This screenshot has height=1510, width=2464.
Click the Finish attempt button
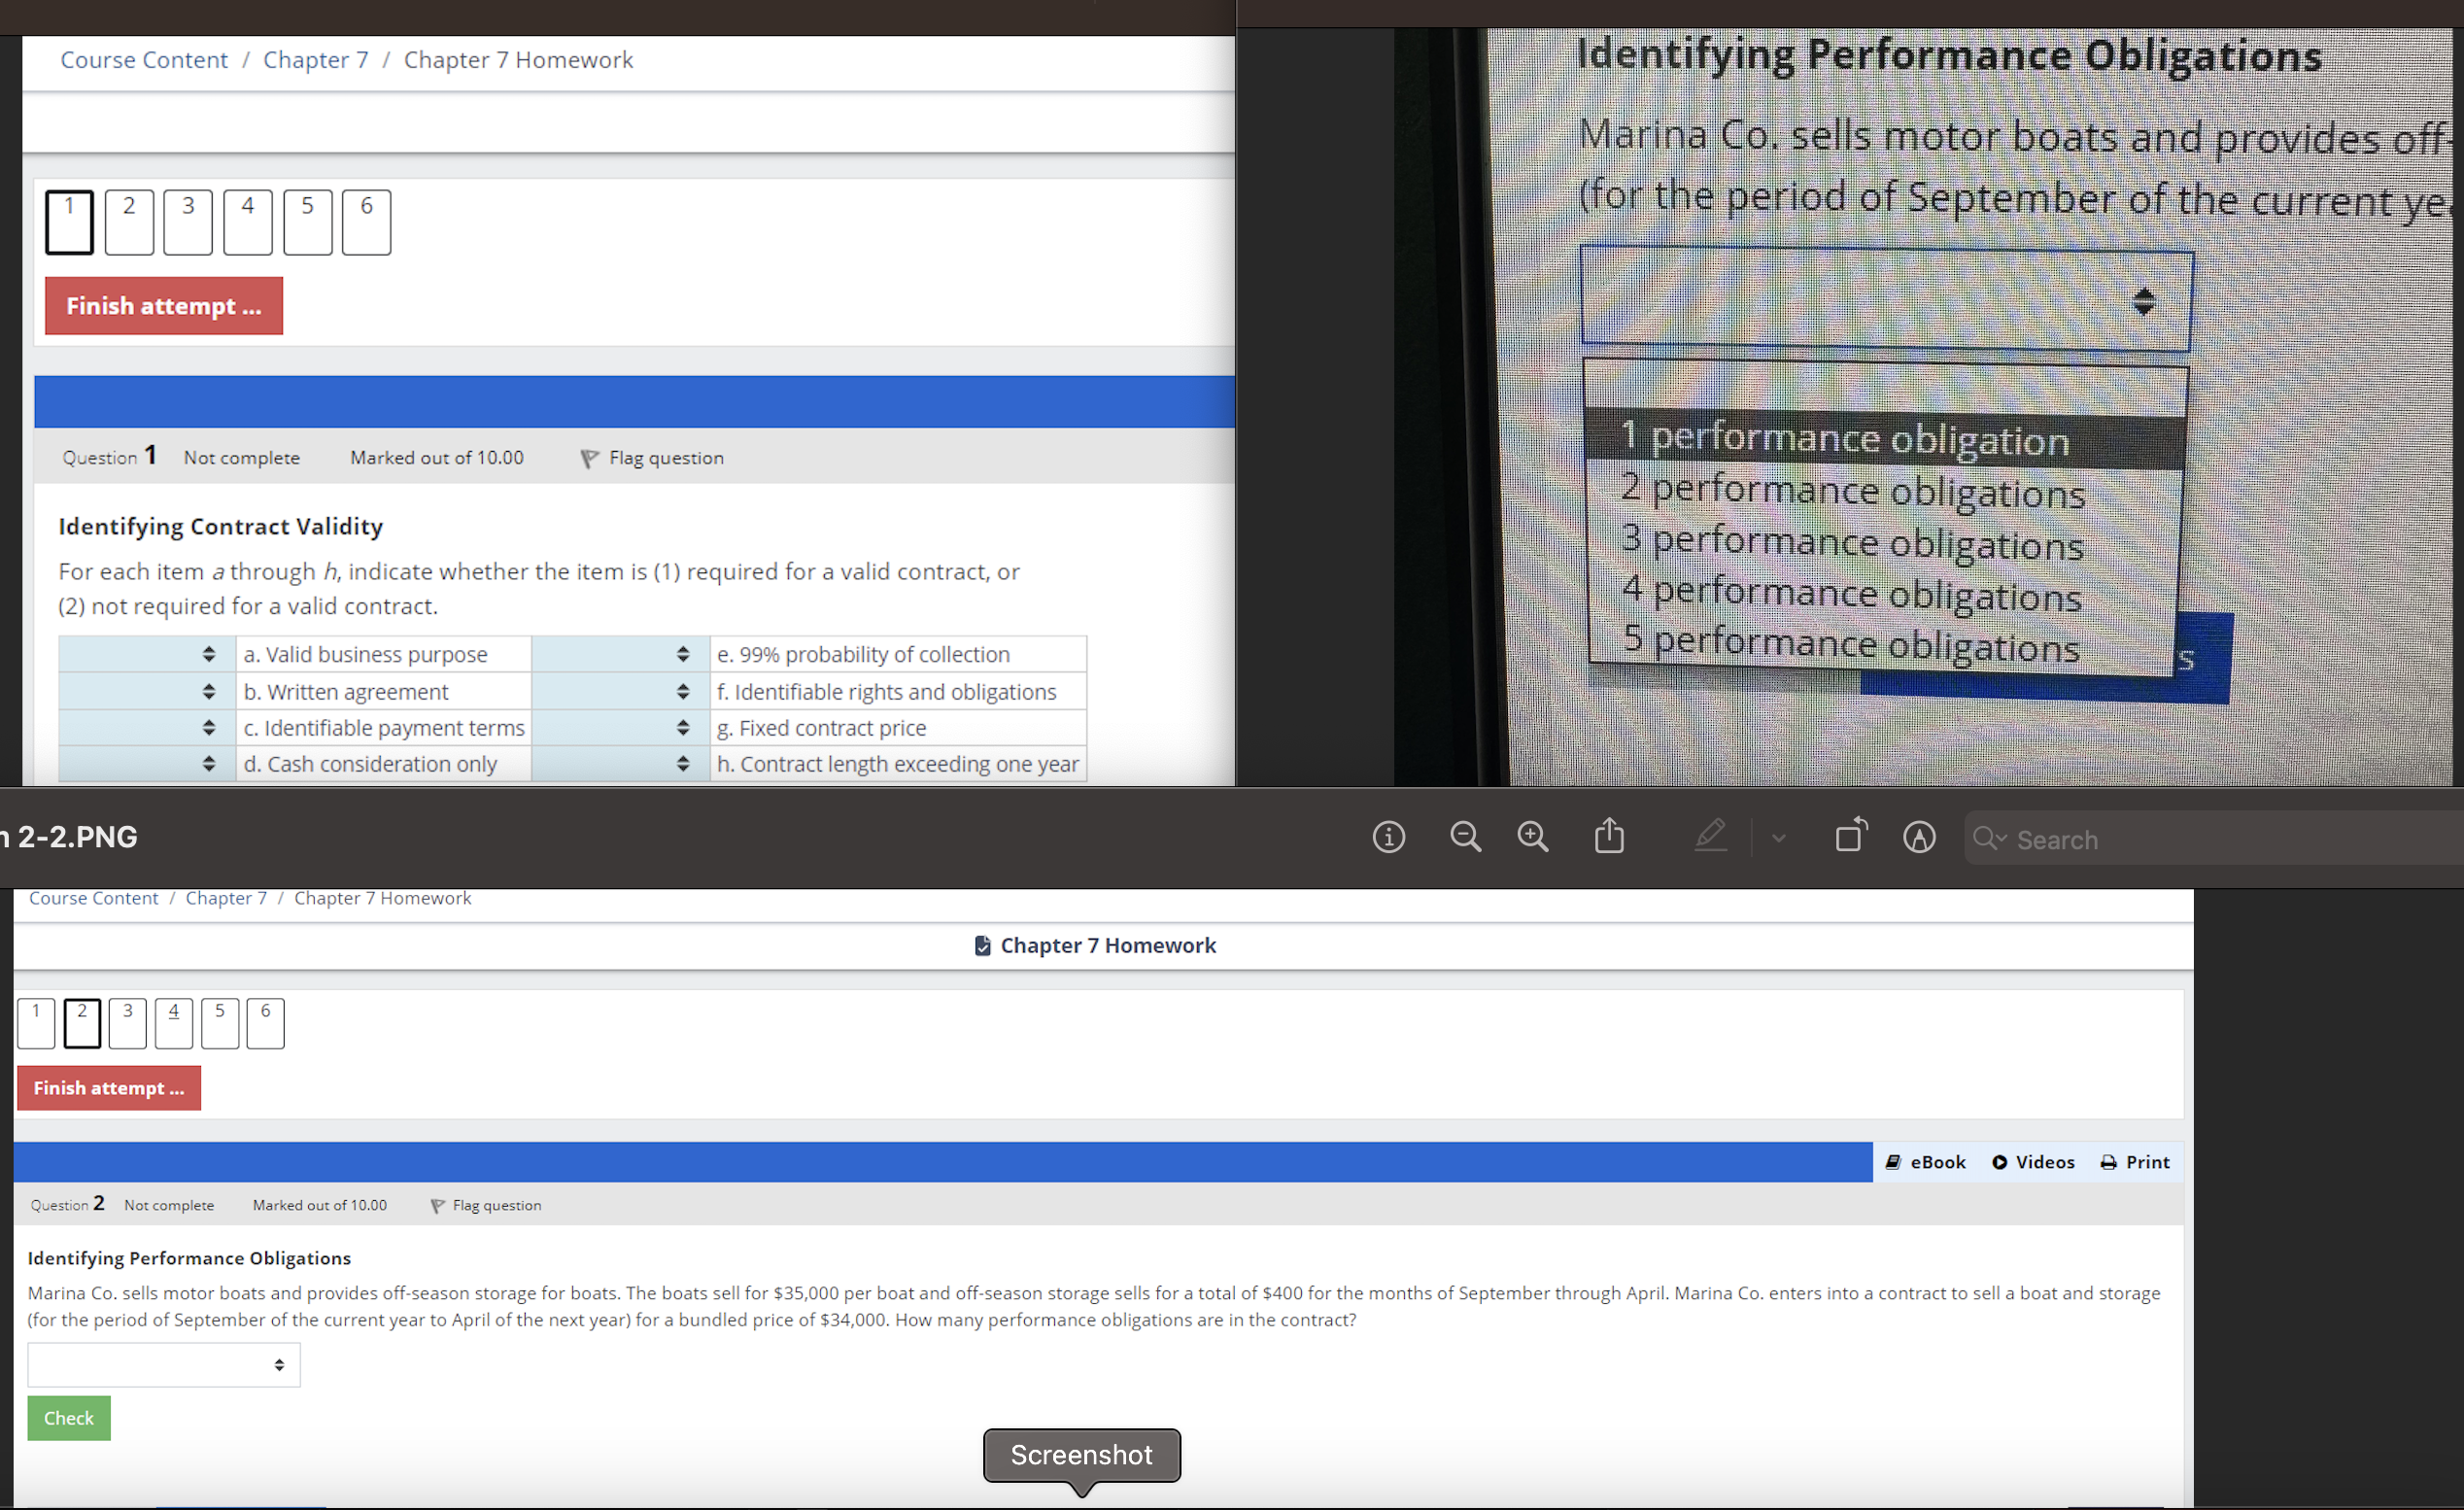[163, 305]
